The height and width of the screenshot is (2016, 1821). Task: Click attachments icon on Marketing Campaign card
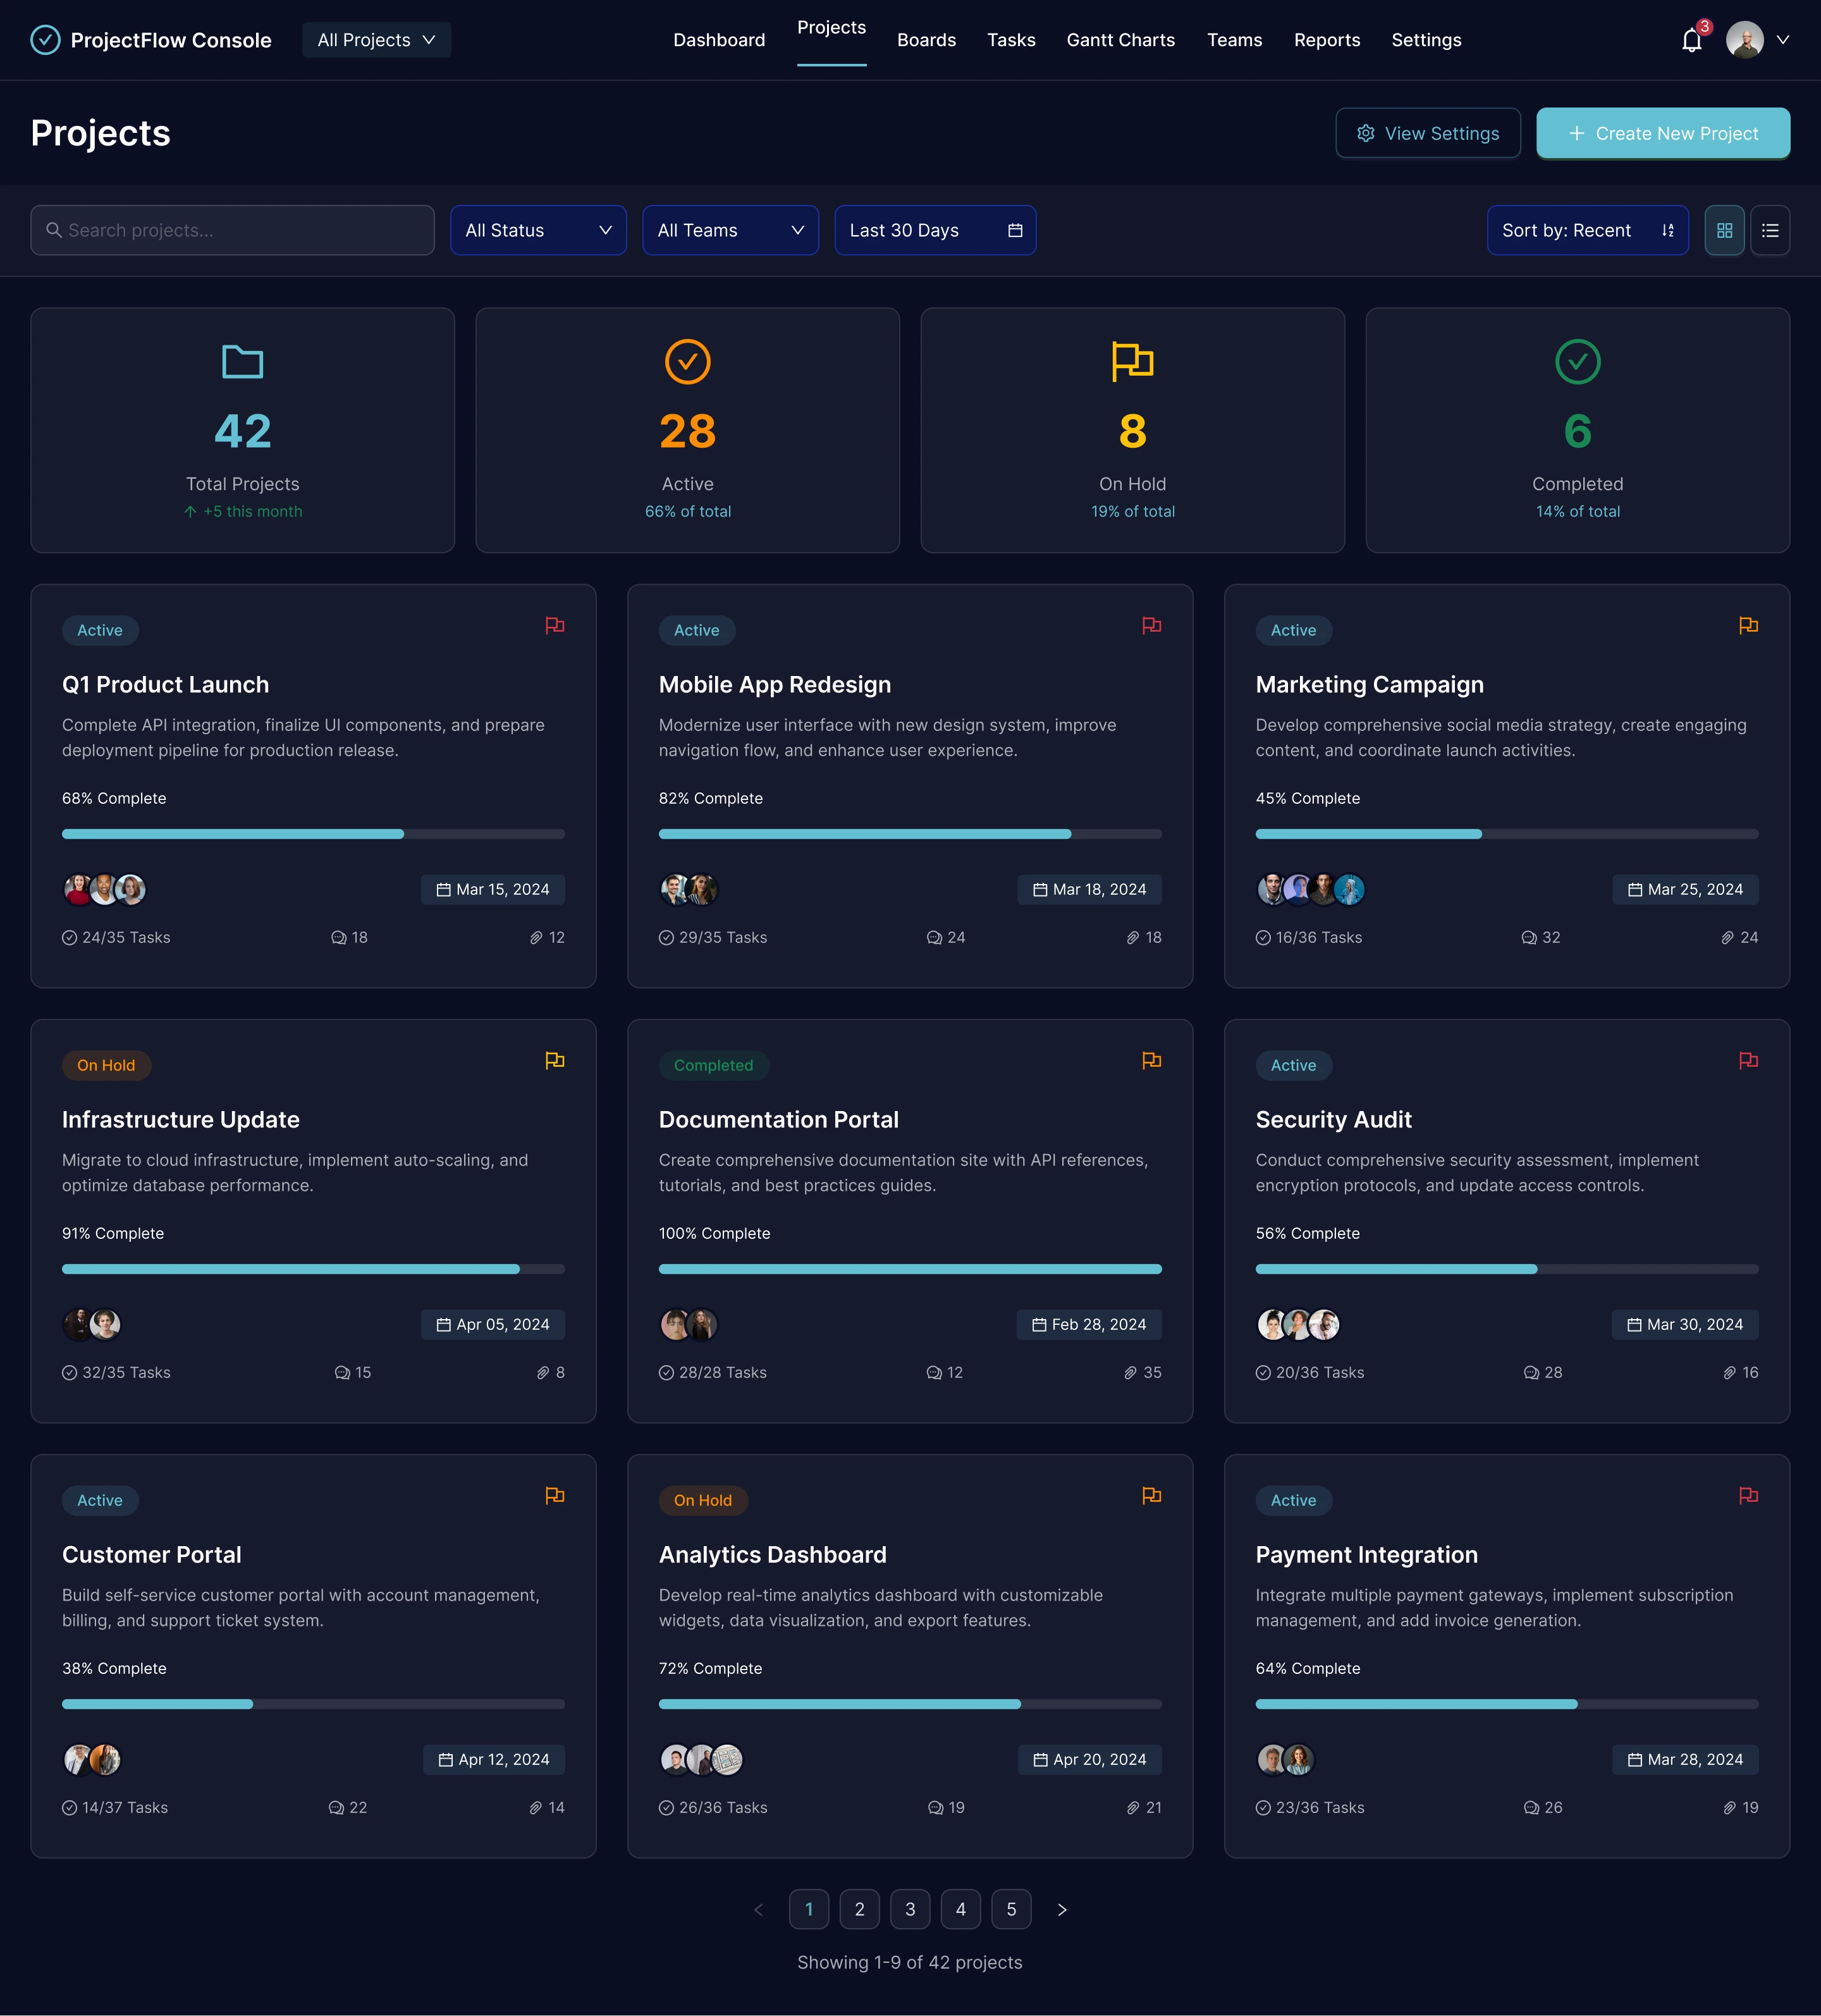click(x=1727, y=938)
